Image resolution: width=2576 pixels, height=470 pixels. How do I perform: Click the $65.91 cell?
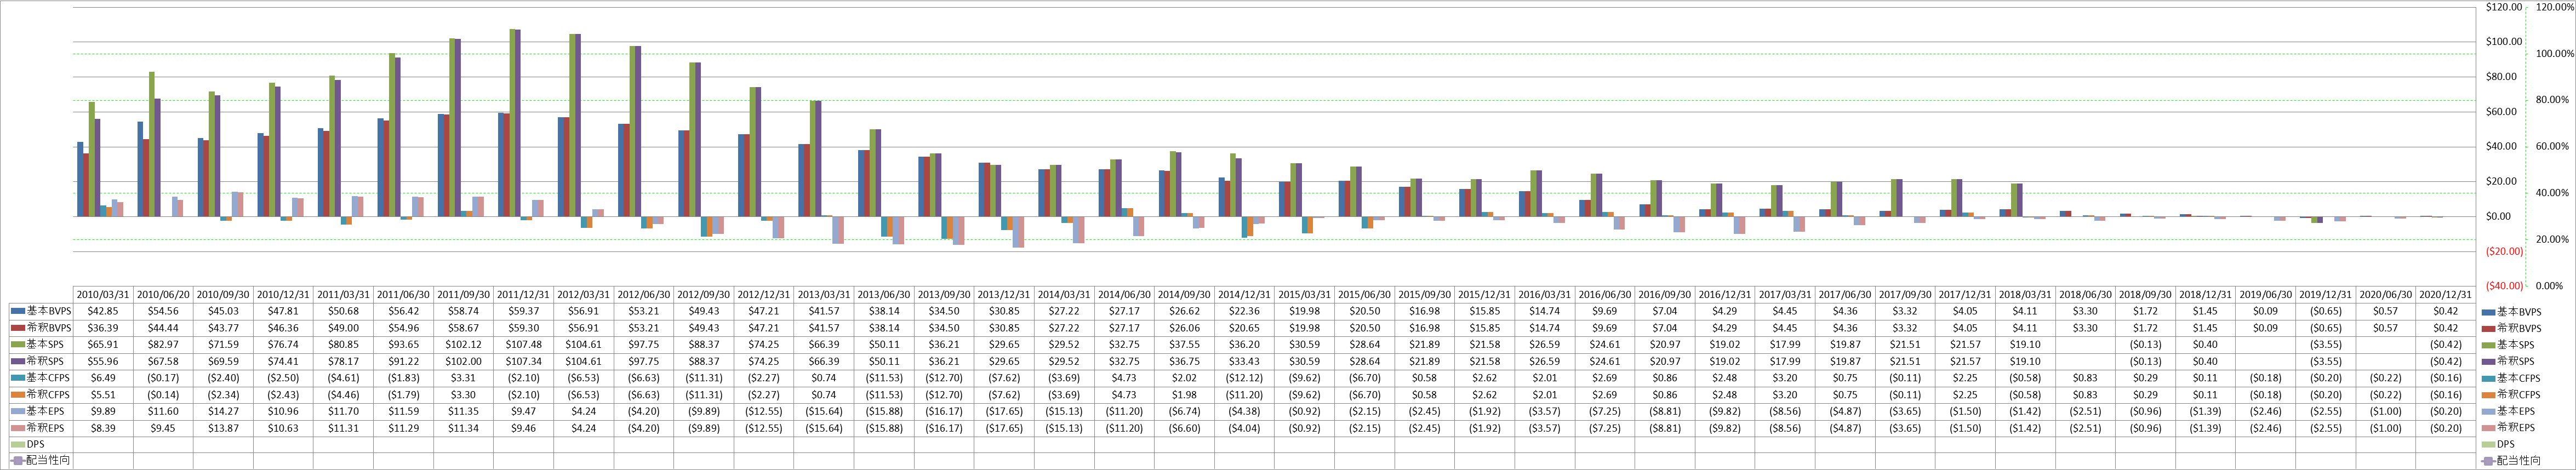(103, 344)
